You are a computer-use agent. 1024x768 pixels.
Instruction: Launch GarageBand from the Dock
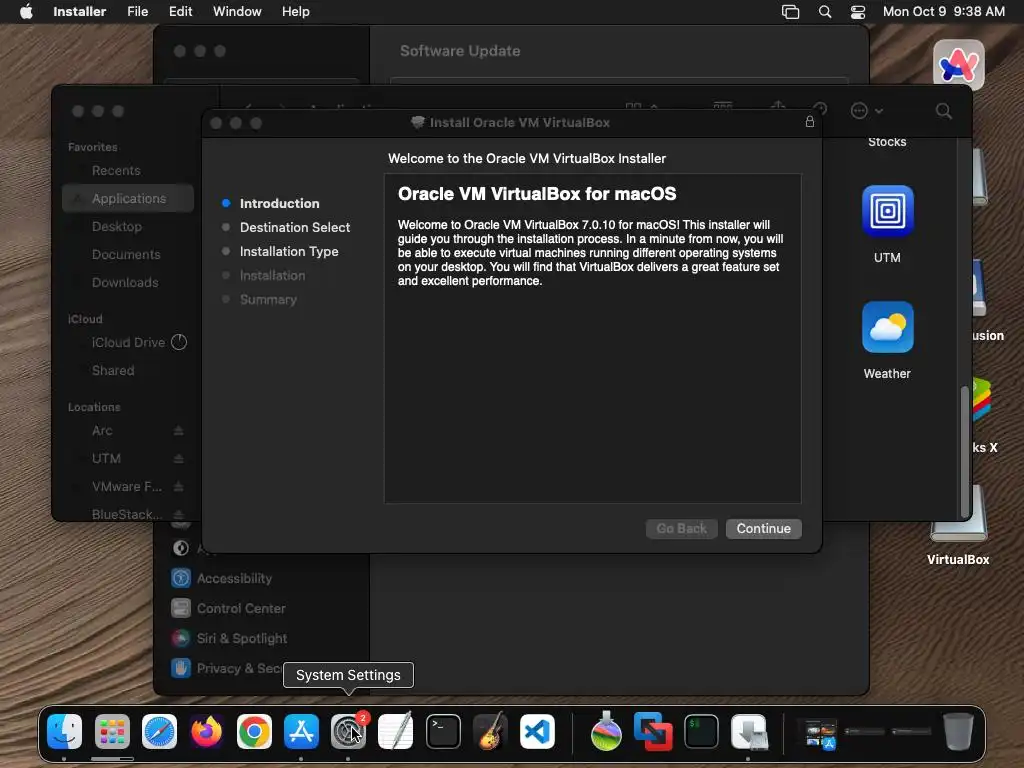coord(490,731)
